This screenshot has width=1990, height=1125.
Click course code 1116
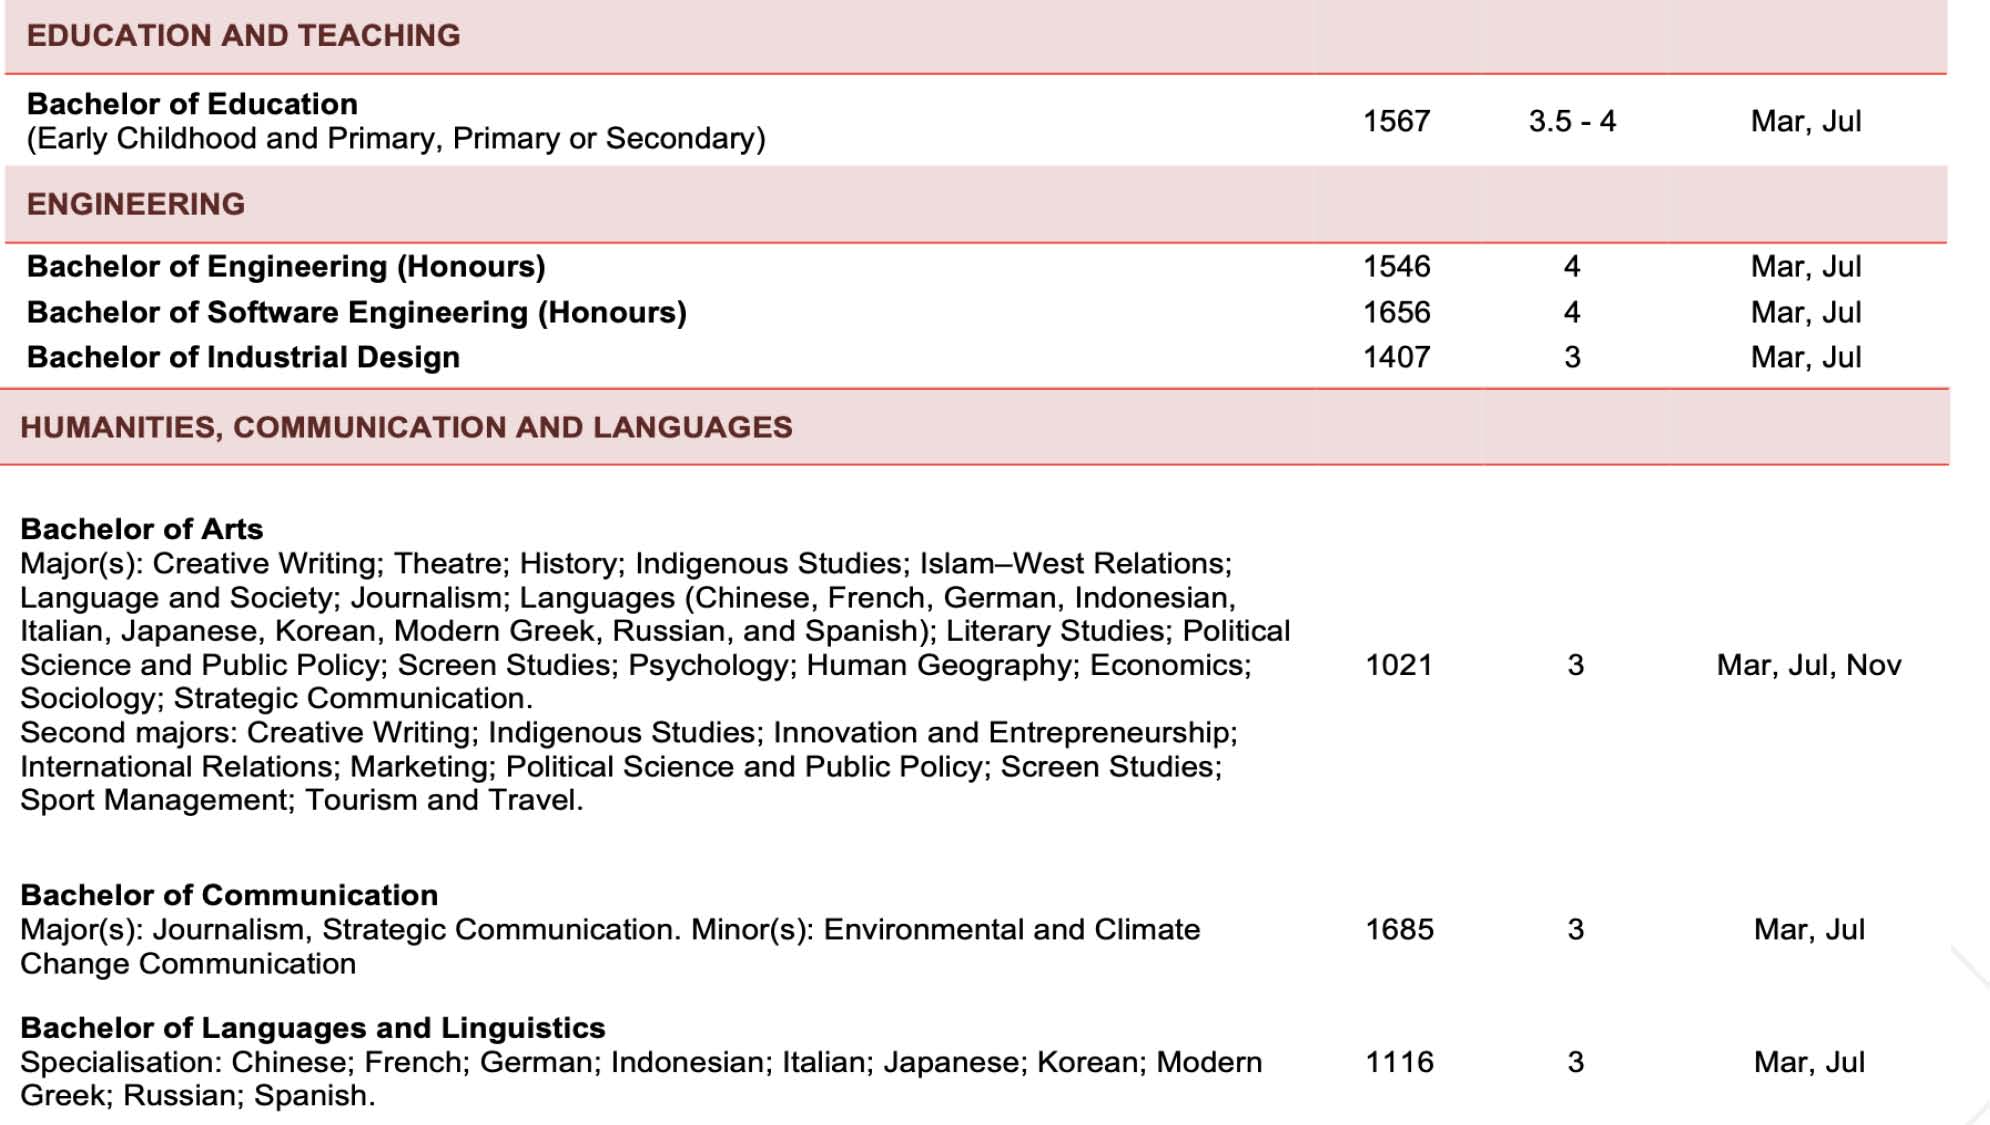click(1399, 1062)
